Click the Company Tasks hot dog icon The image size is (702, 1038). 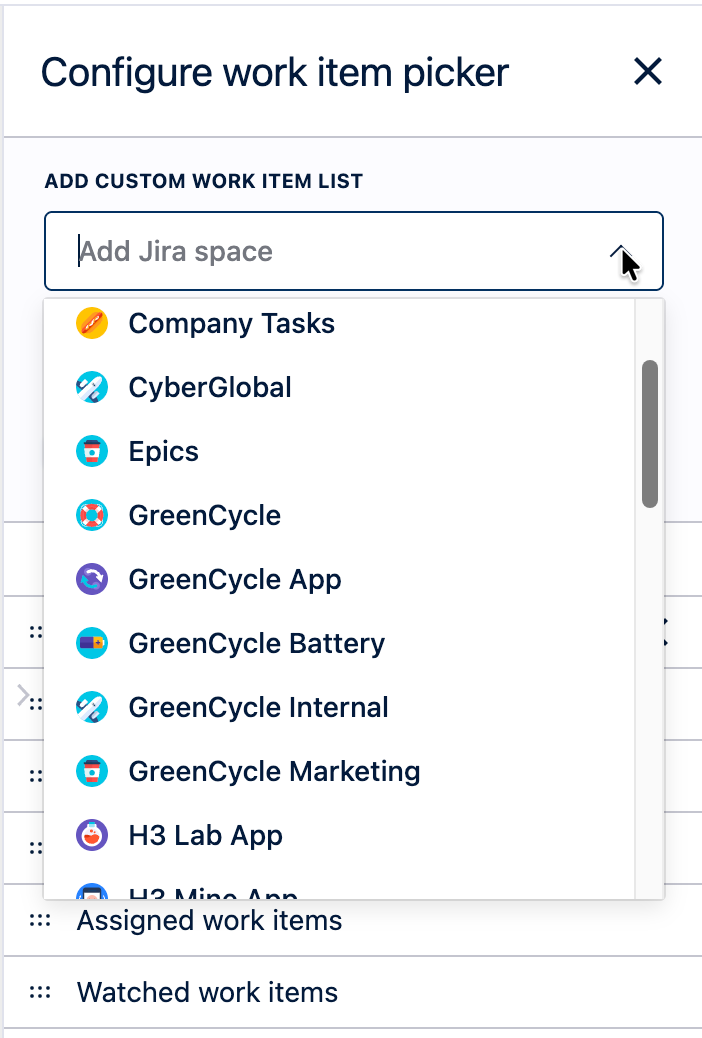click(x=92, y=324)
